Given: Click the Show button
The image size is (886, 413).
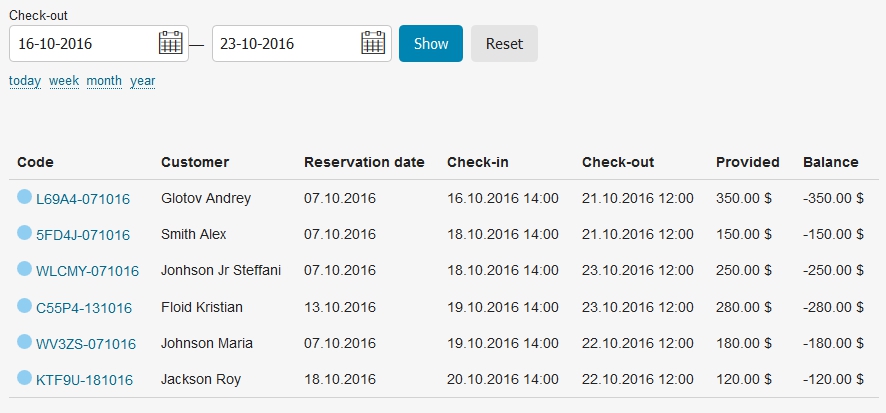Looking at the screenshot, I should coord(431,44).
